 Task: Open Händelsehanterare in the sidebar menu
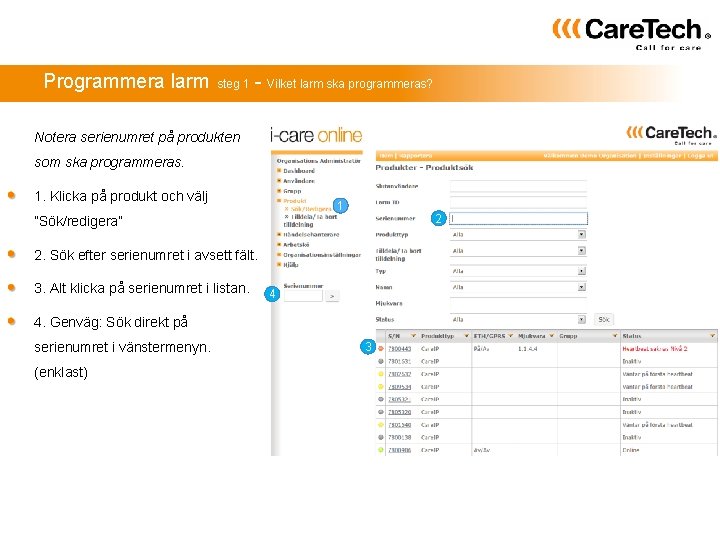[311, 235]
